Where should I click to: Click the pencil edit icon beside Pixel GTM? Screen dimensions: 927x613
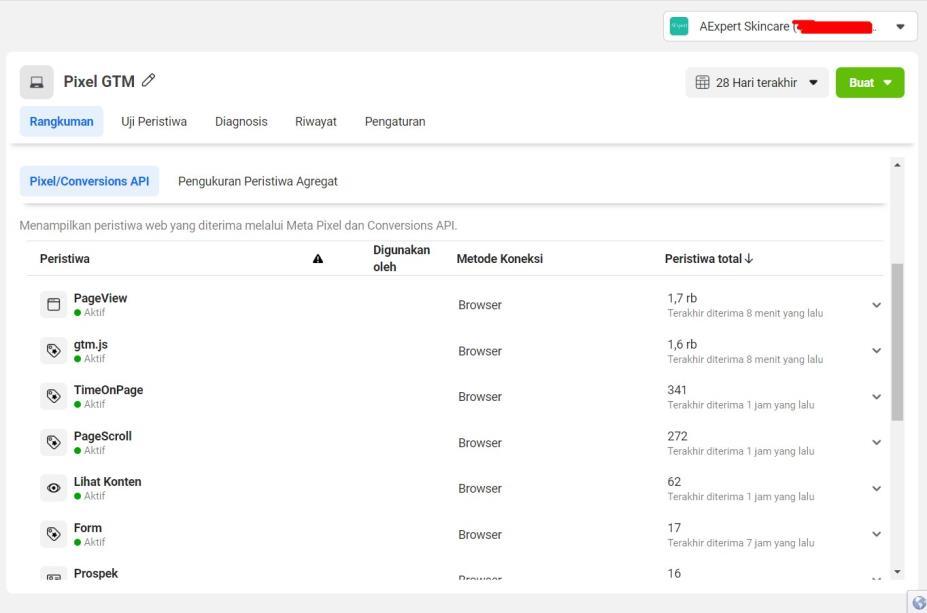[149, 82]
